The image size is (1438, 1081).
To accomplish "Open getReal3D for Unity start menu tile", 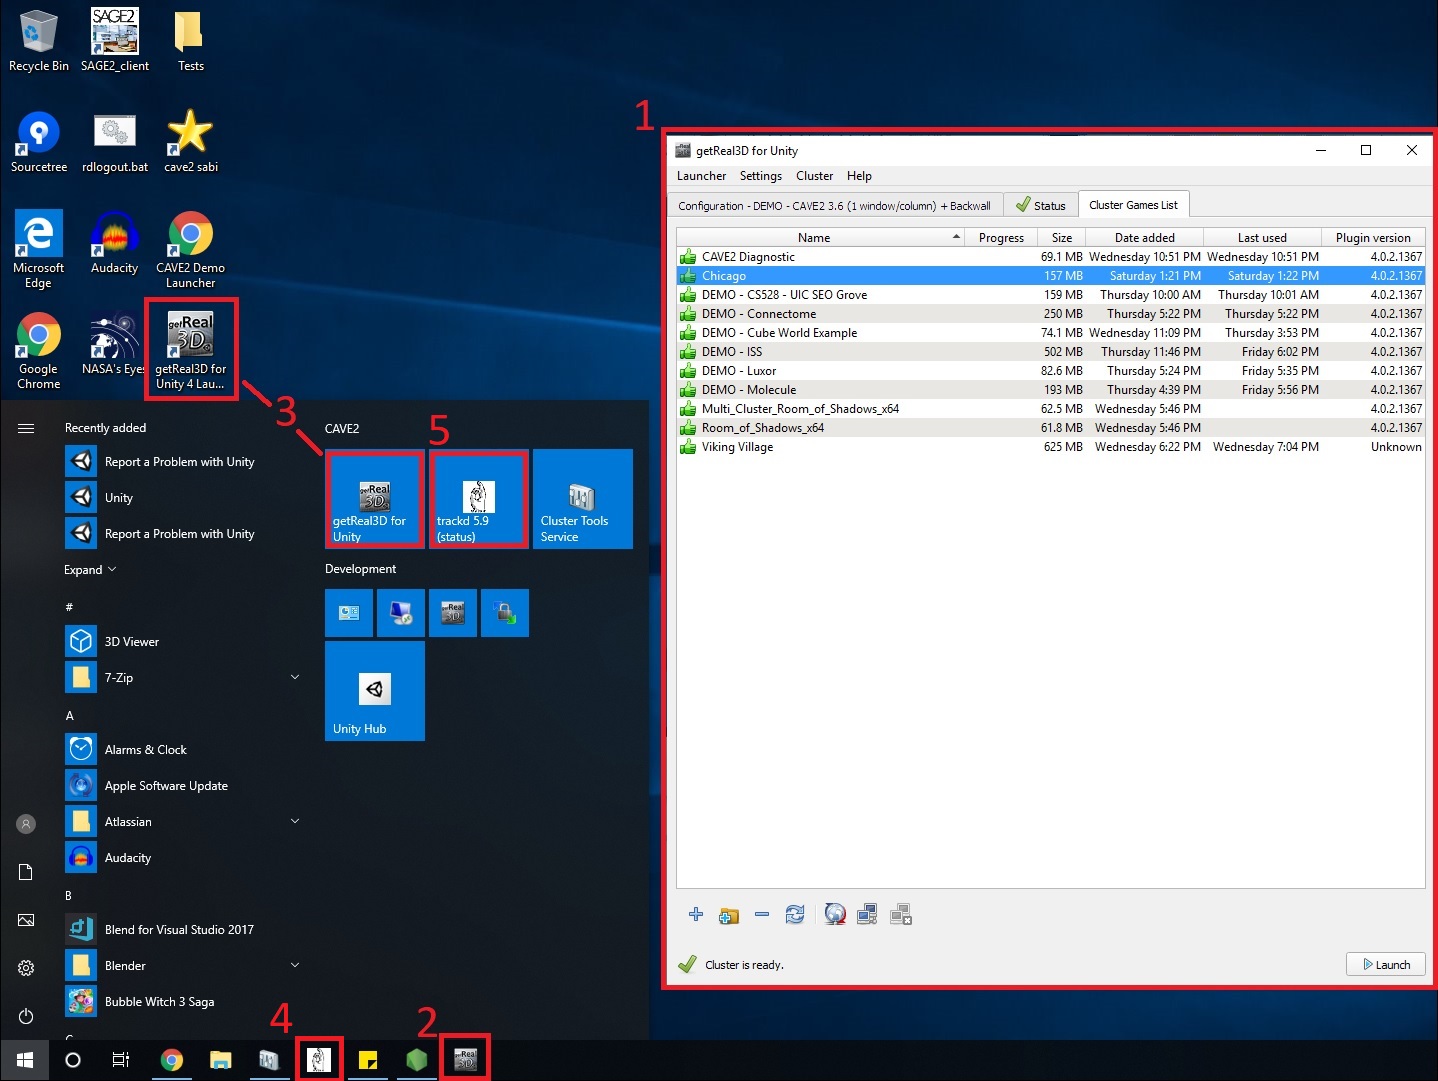I will (375, 499).
